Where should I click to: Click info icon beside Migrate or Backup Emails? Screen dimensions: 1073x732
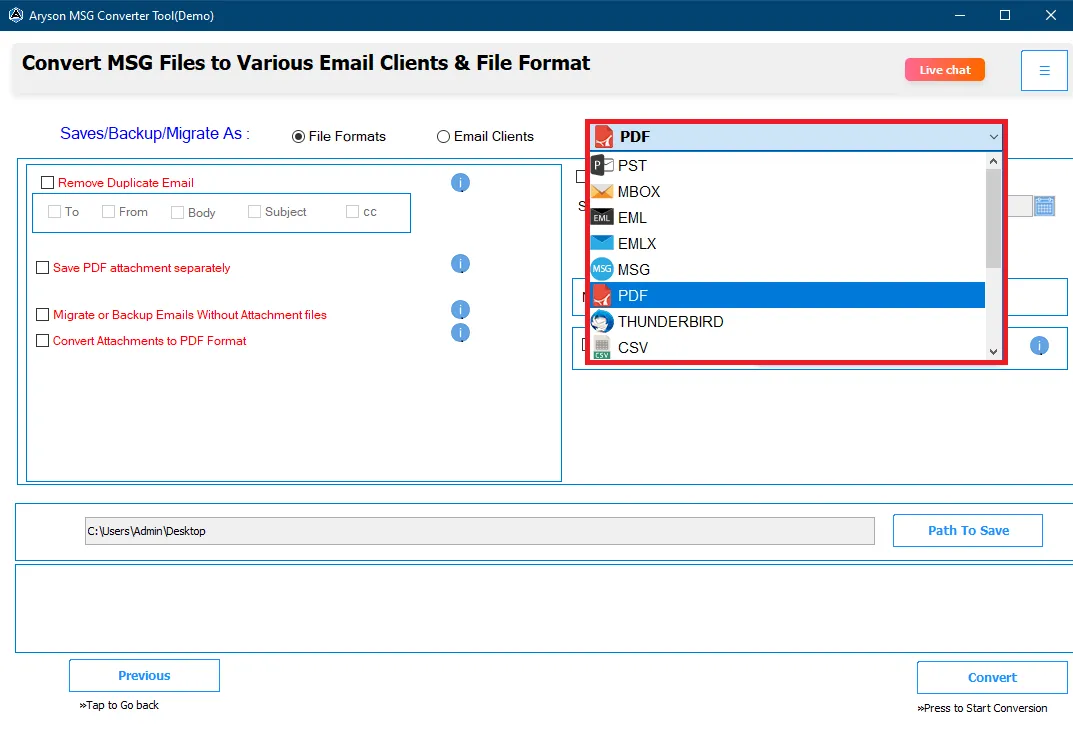[461, 310]
